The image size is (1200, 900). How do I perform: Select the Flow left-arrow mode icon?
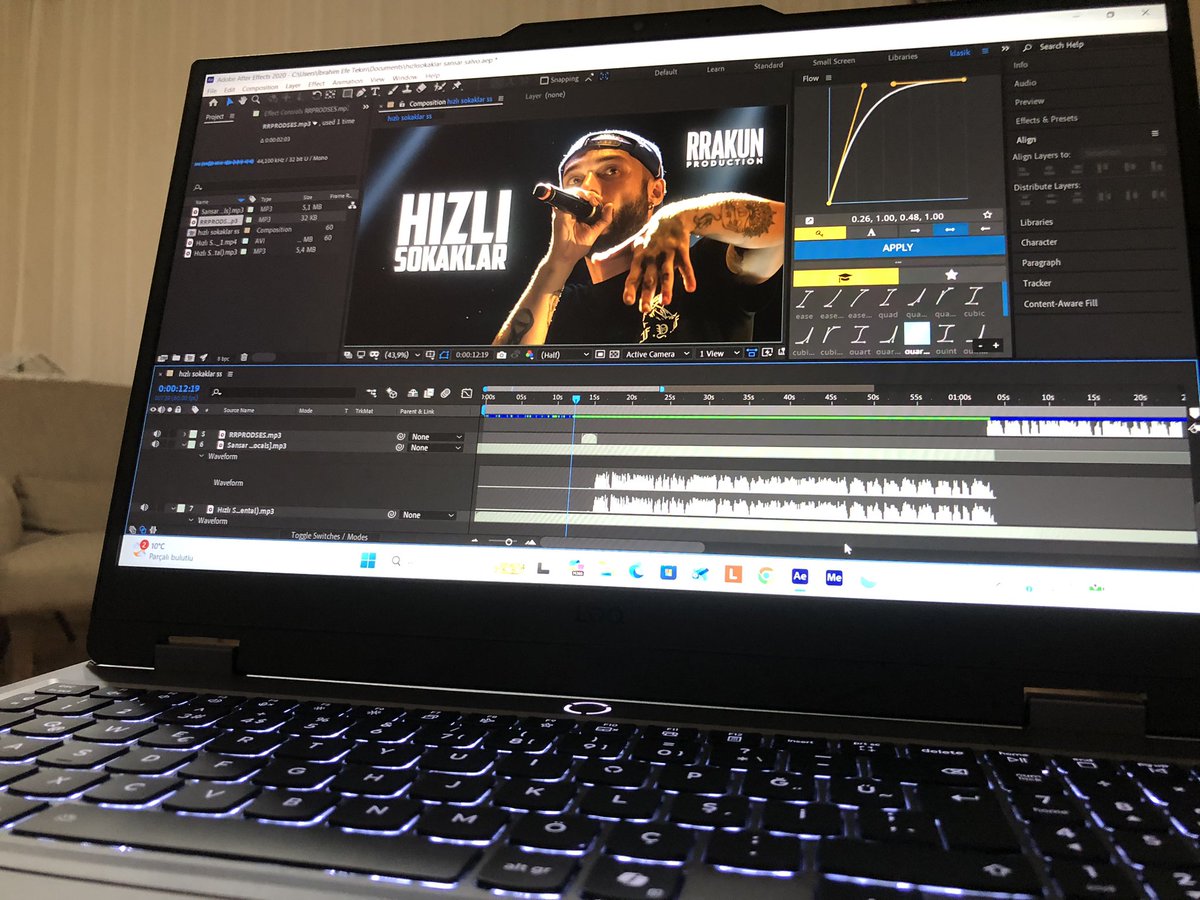[985, 228]
